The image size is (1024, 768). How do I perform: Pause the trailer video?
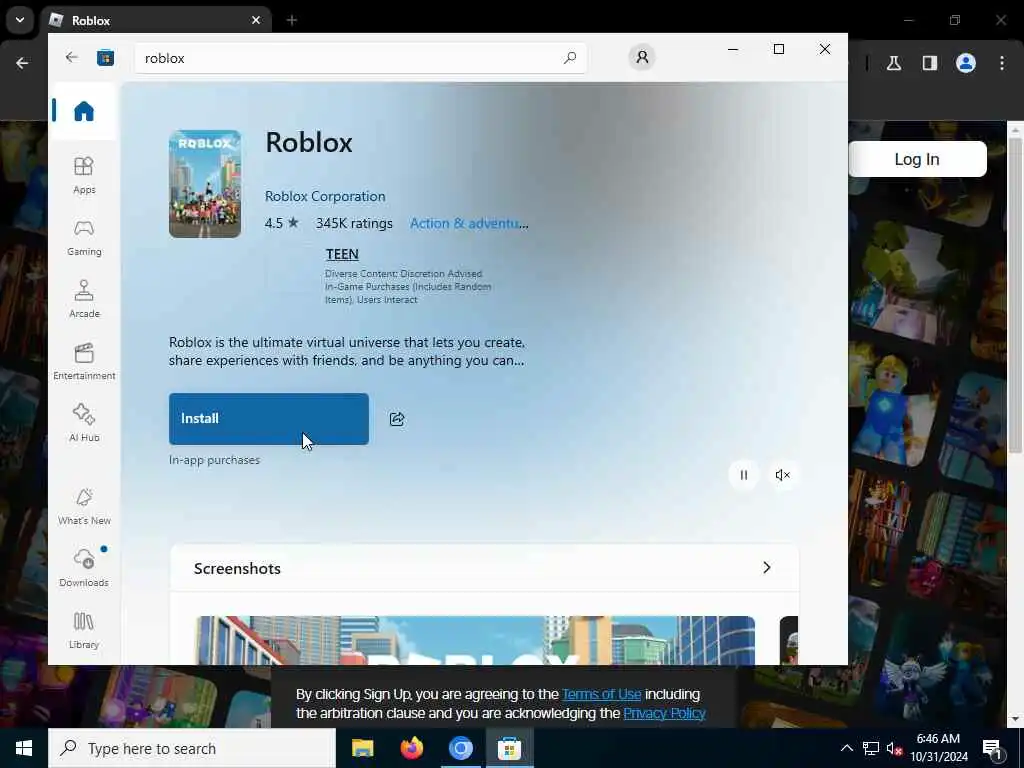[743, 475]
